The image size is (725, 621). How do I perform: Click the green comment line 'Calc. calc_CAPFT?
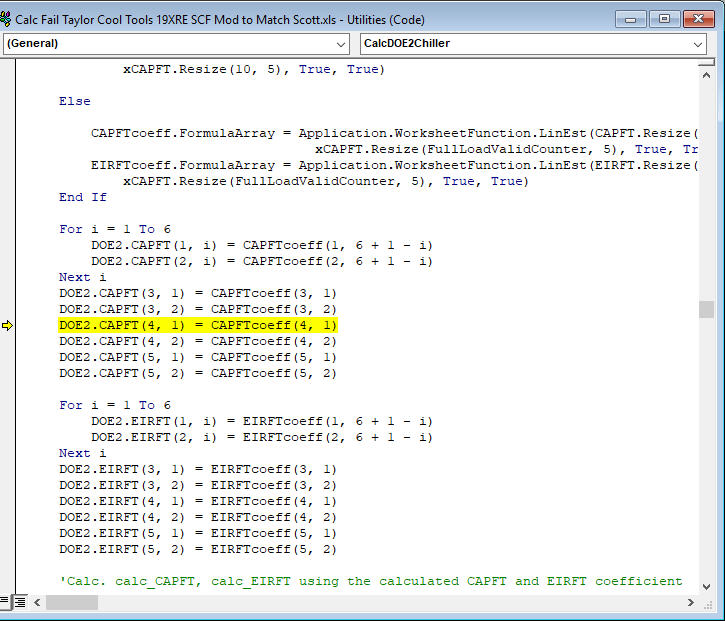coord(371,582)
